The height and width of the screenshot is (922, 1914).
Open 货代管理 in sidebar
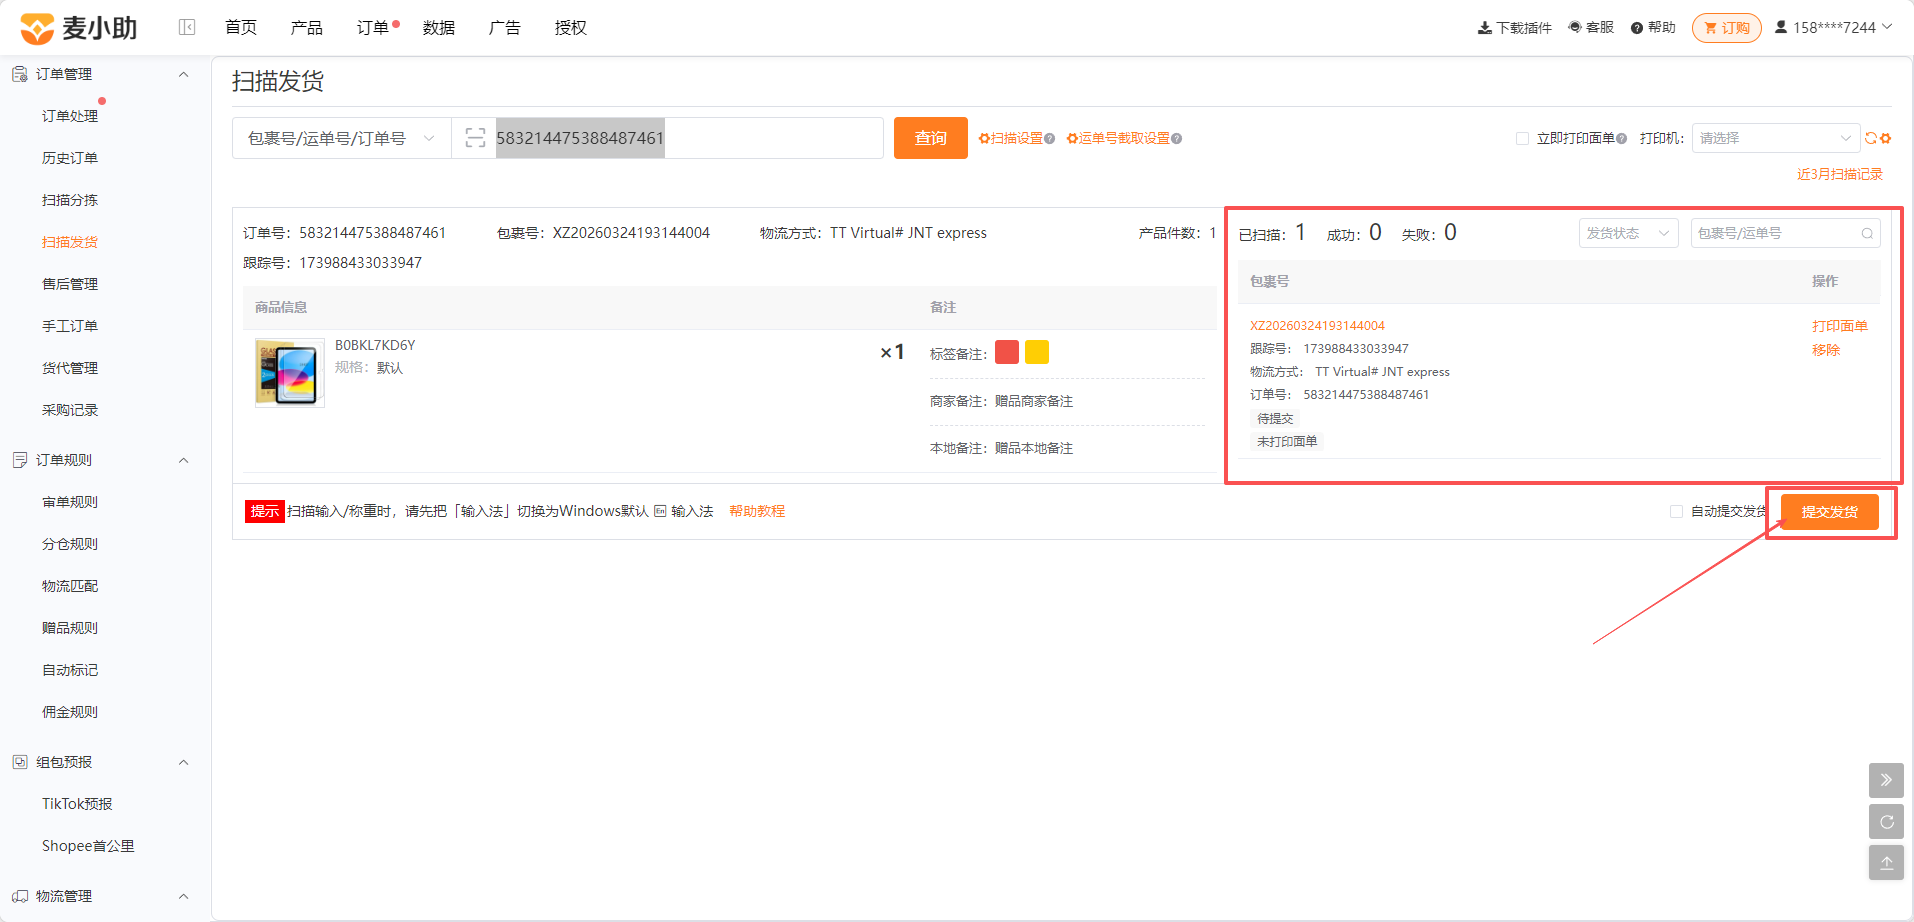tap(70, 368)
